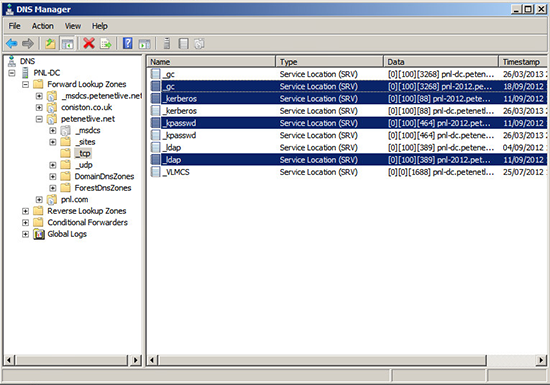Click Data cell with port 1688
The image size is (550, 385).
point(441,172)
